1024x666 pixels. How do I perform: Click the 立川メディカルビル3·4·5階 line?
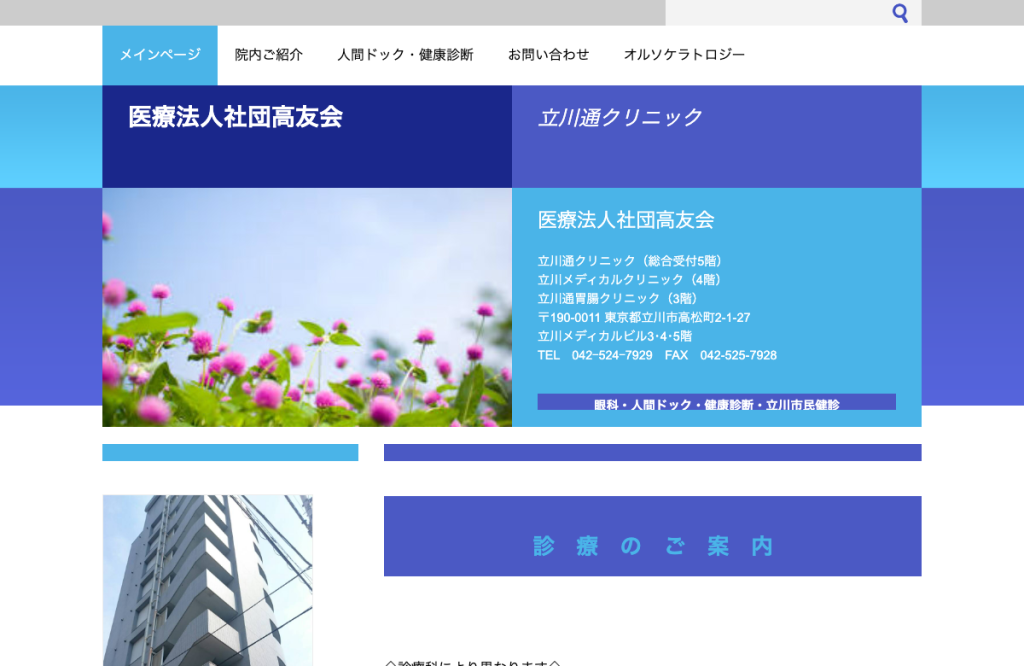pyautogui.click(x=615, y=336)
